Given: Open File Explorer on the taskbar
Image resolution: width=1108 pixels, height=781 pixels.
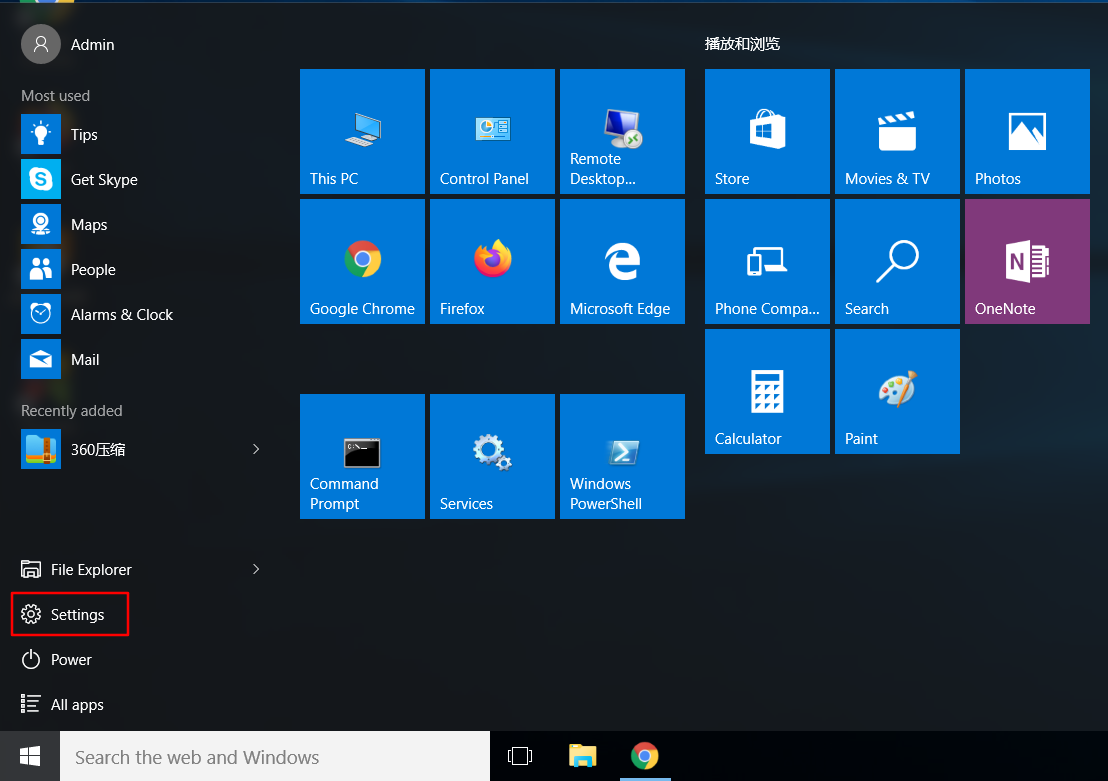Looking at the screenshot, I should coord(582,756).
